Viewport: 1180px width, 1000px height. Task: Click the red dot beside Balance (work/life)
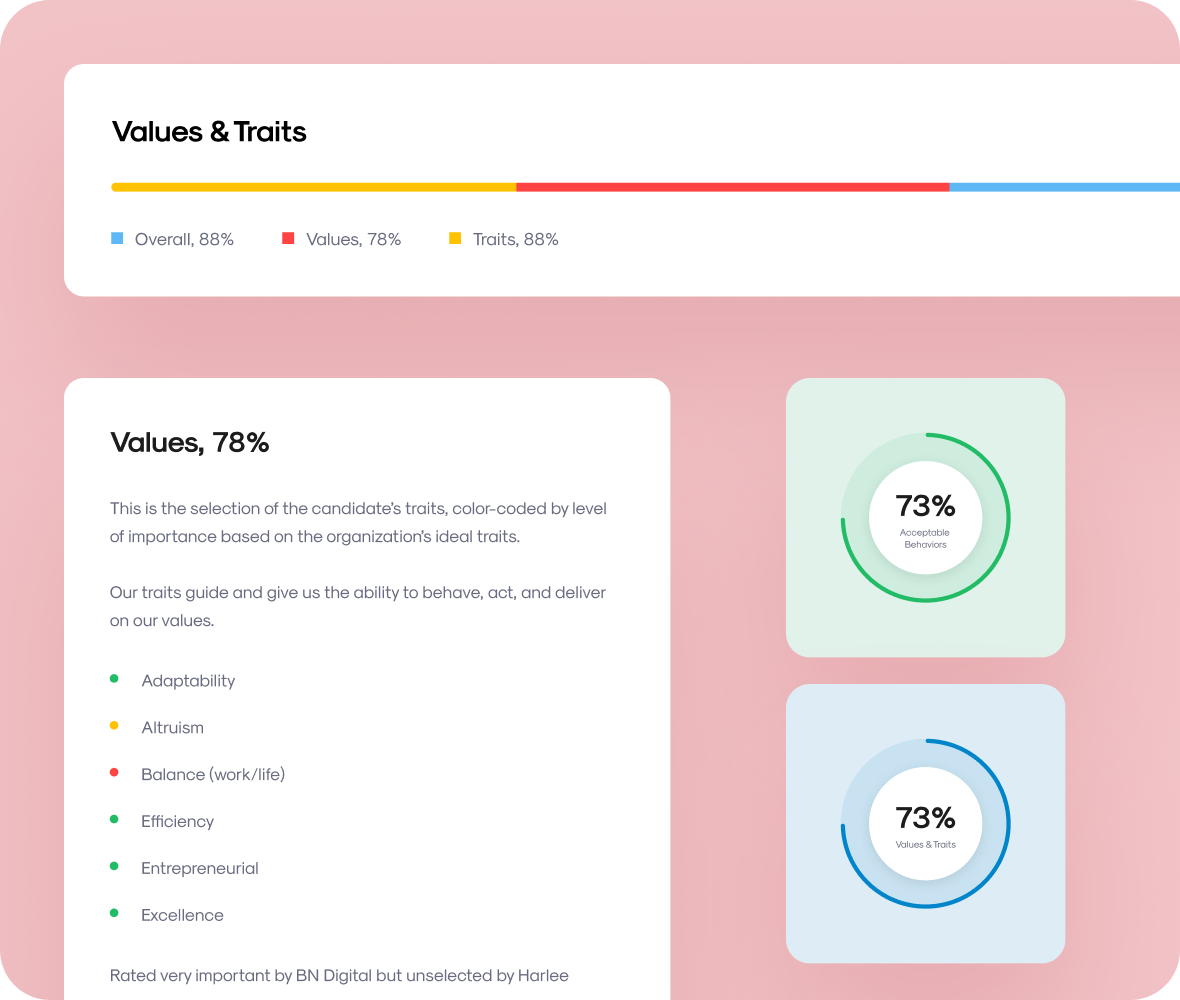[114, 772]
